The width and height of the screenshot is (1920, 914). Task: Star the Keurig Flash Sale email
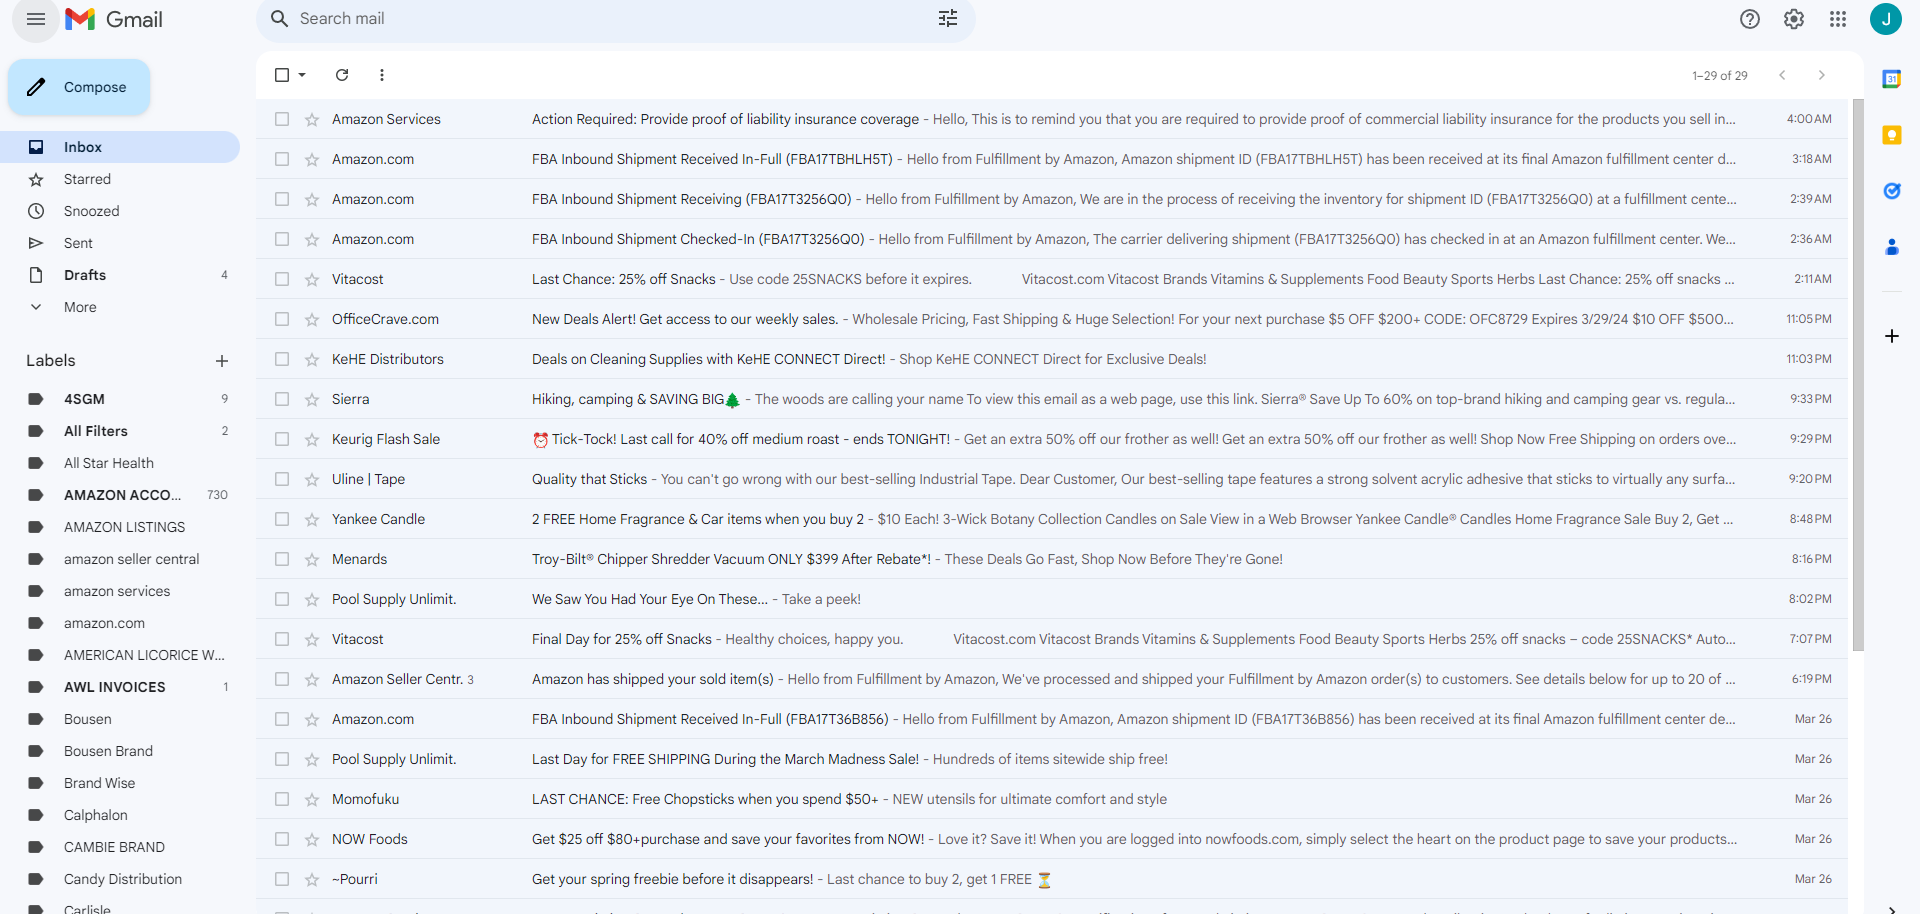[x=312, y=439]
